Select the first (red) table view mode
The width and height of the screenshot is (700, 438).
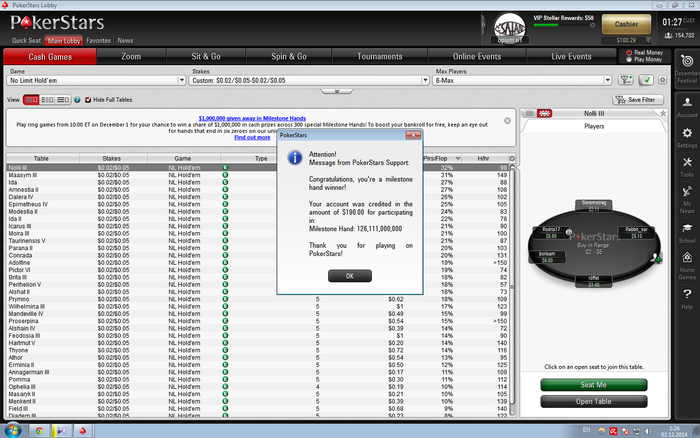tap(31, 100)
